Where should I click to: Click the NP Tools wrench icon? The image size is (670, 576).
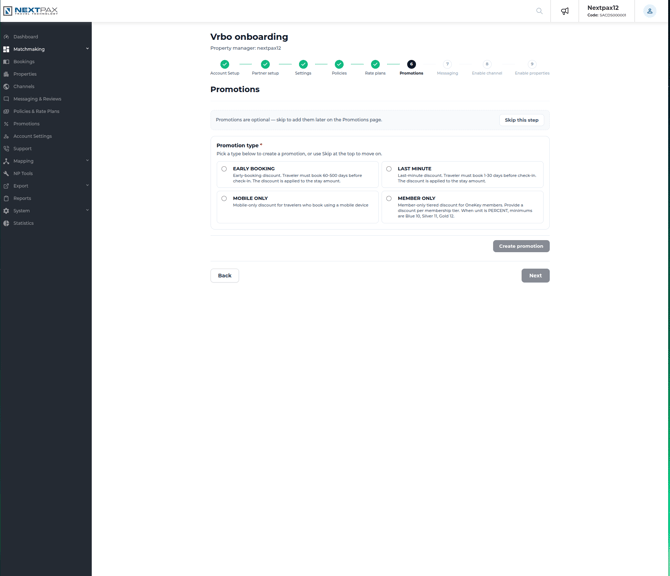coord(6,173)
